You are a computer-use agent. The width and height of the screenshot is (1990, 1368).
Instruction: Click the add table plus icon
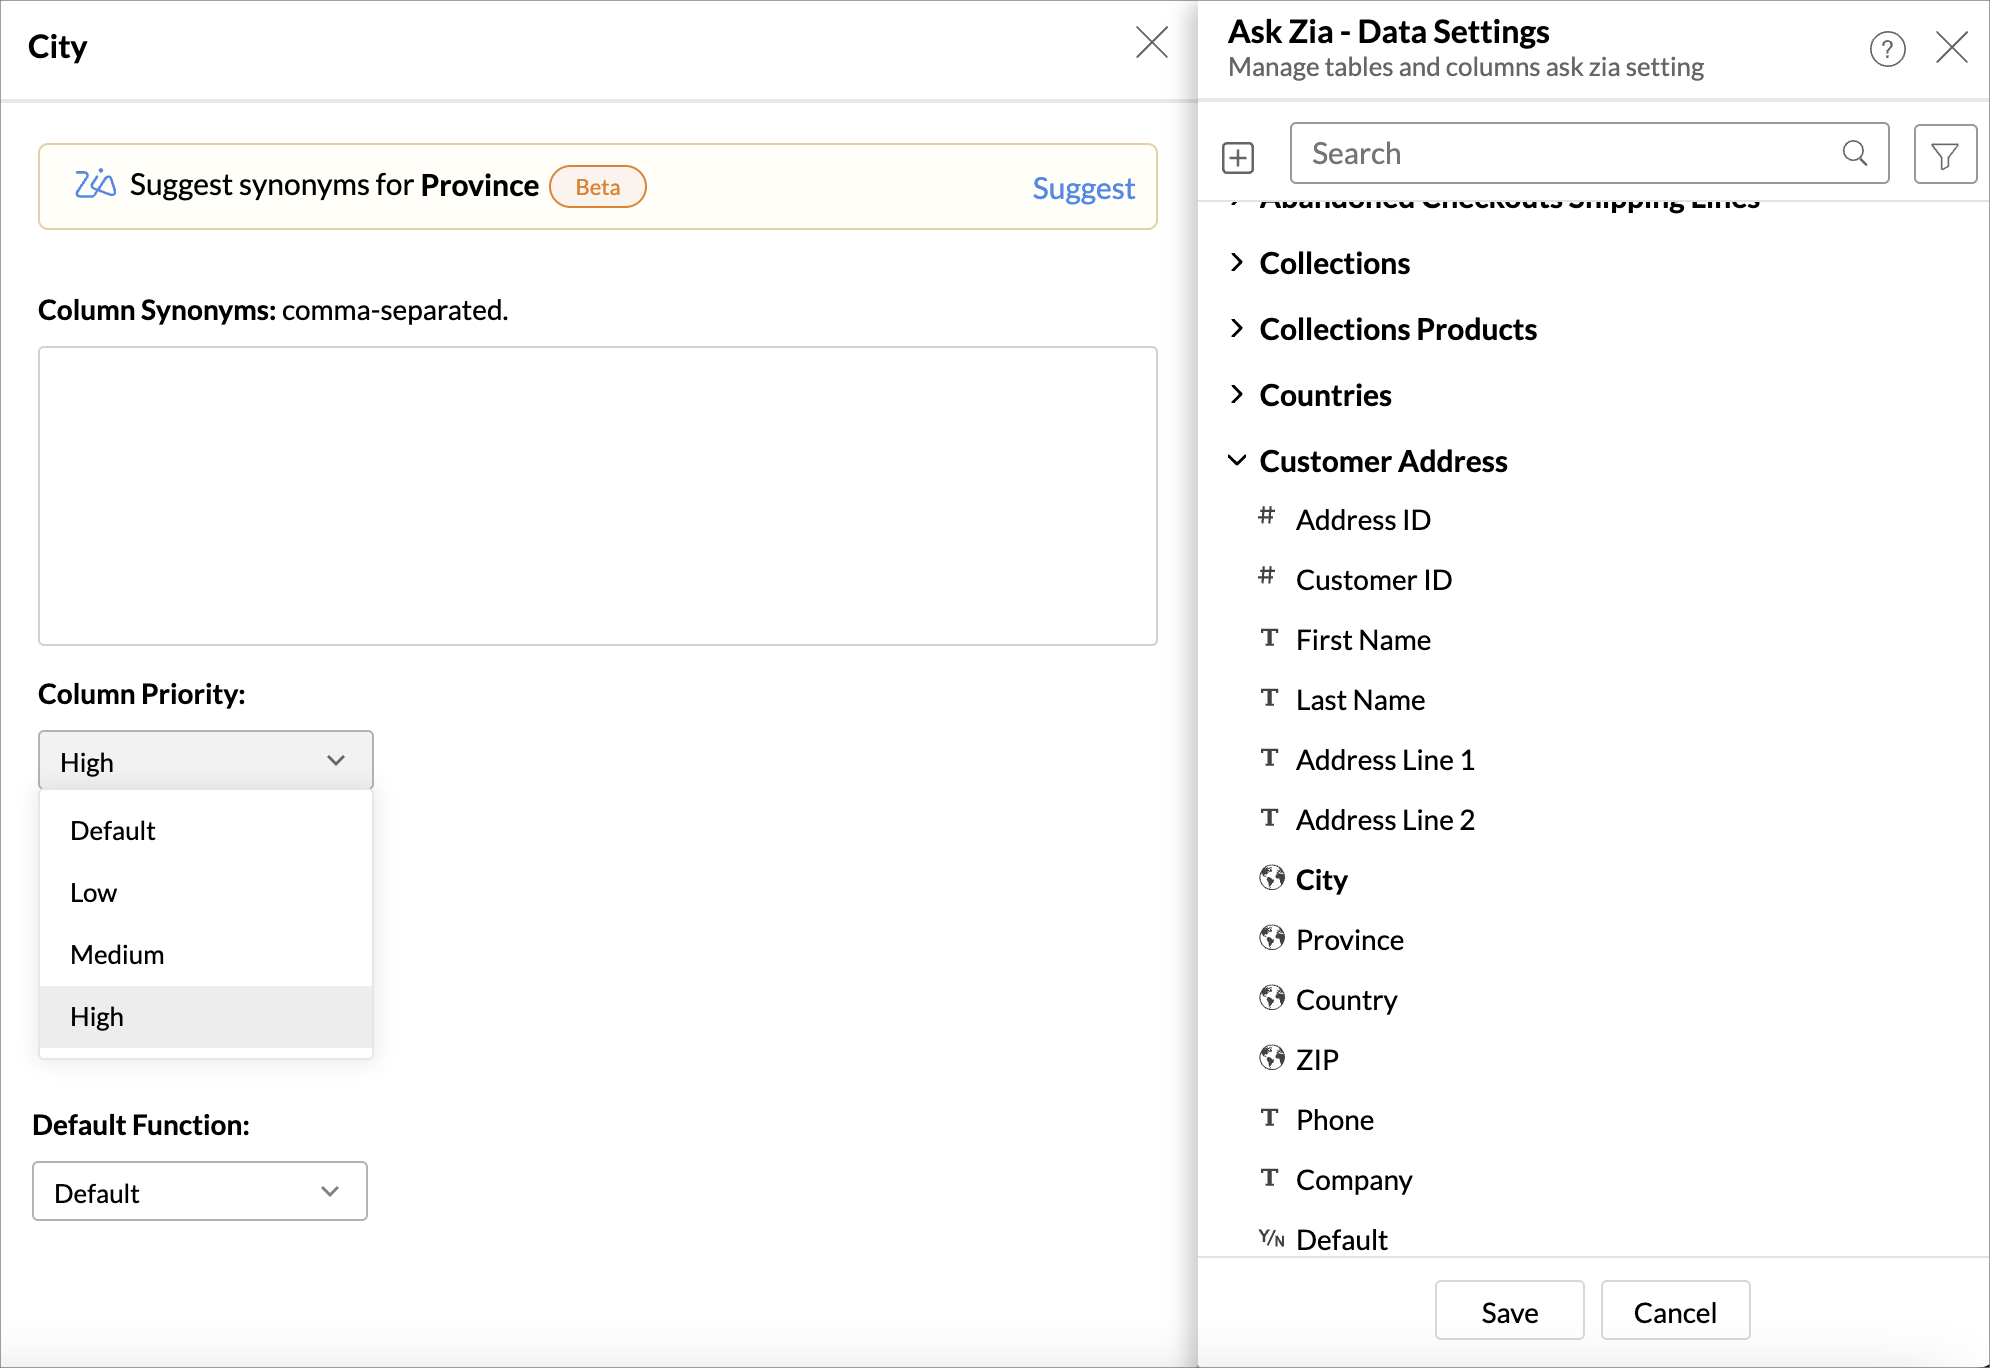(x=1237, y=157)
